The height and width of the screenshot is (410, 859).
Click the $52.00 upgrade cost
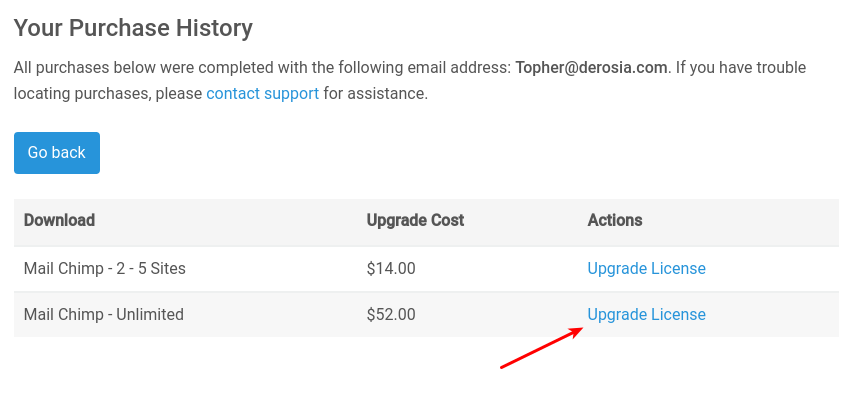tap(391, 315)
